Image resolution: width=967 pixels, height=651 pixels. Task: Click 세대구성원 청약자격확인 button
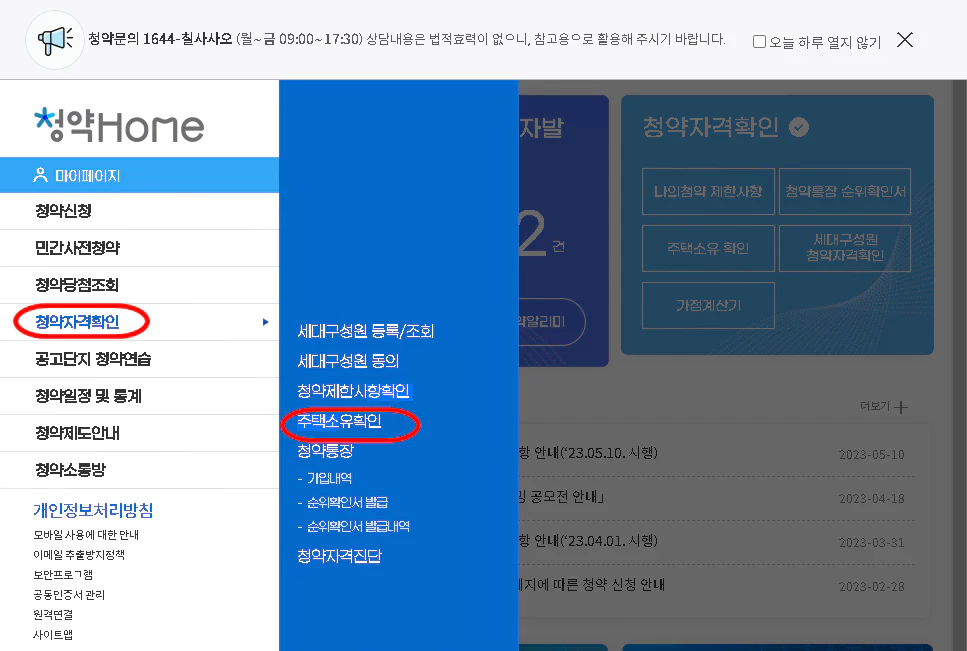point(845,247)
